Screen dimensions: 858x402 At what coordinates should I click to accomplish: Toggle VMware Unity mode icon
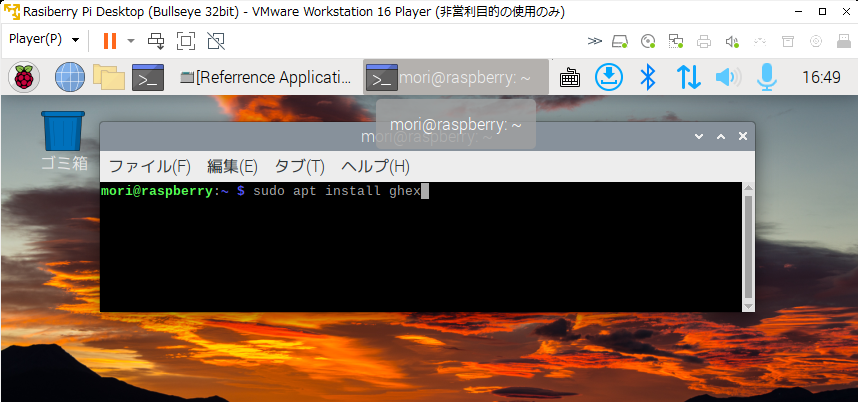pos(216,40)
